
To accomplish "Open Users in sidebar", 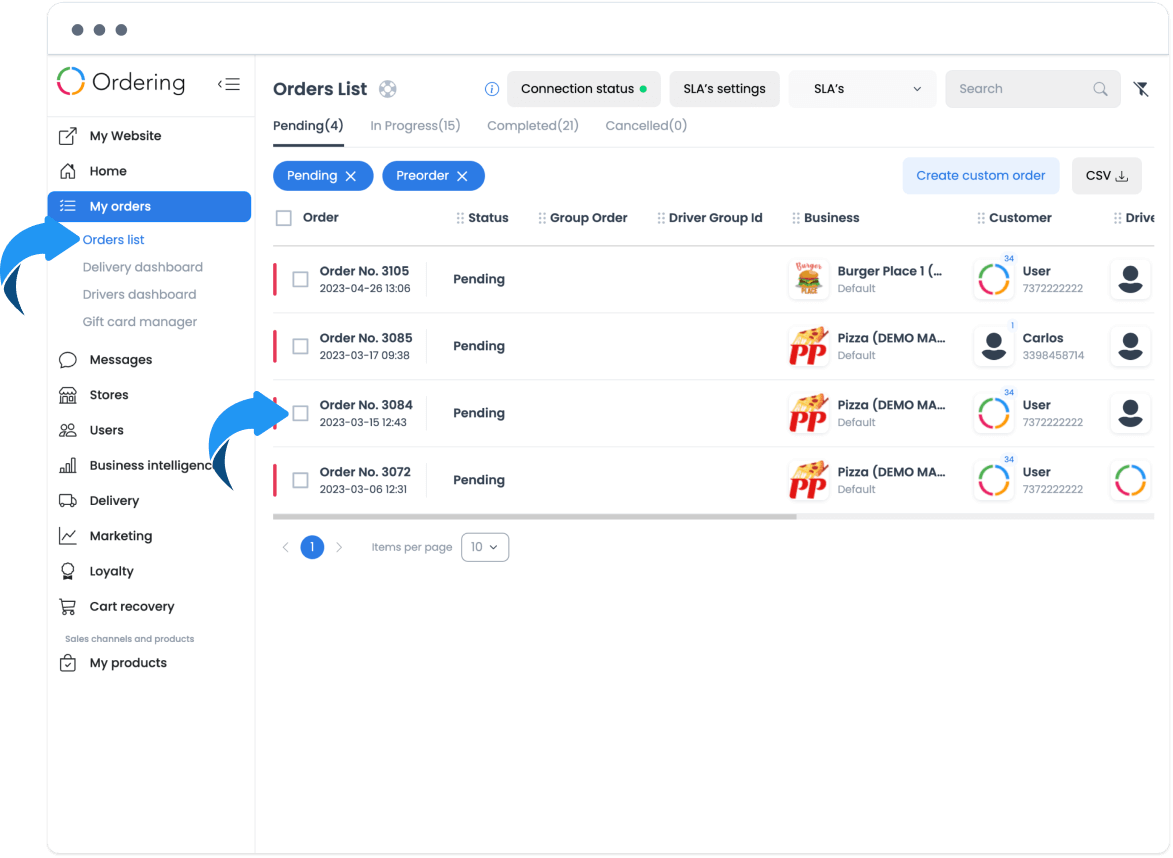I will tap(150, 430).
